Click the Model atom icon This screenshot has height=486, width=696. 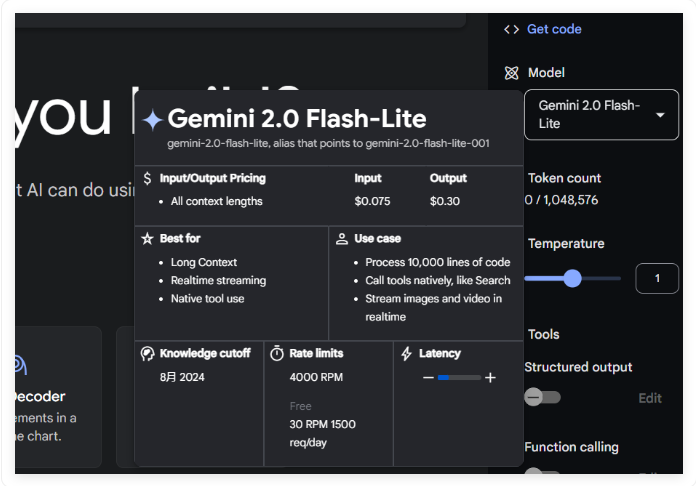tap(511, 73)
